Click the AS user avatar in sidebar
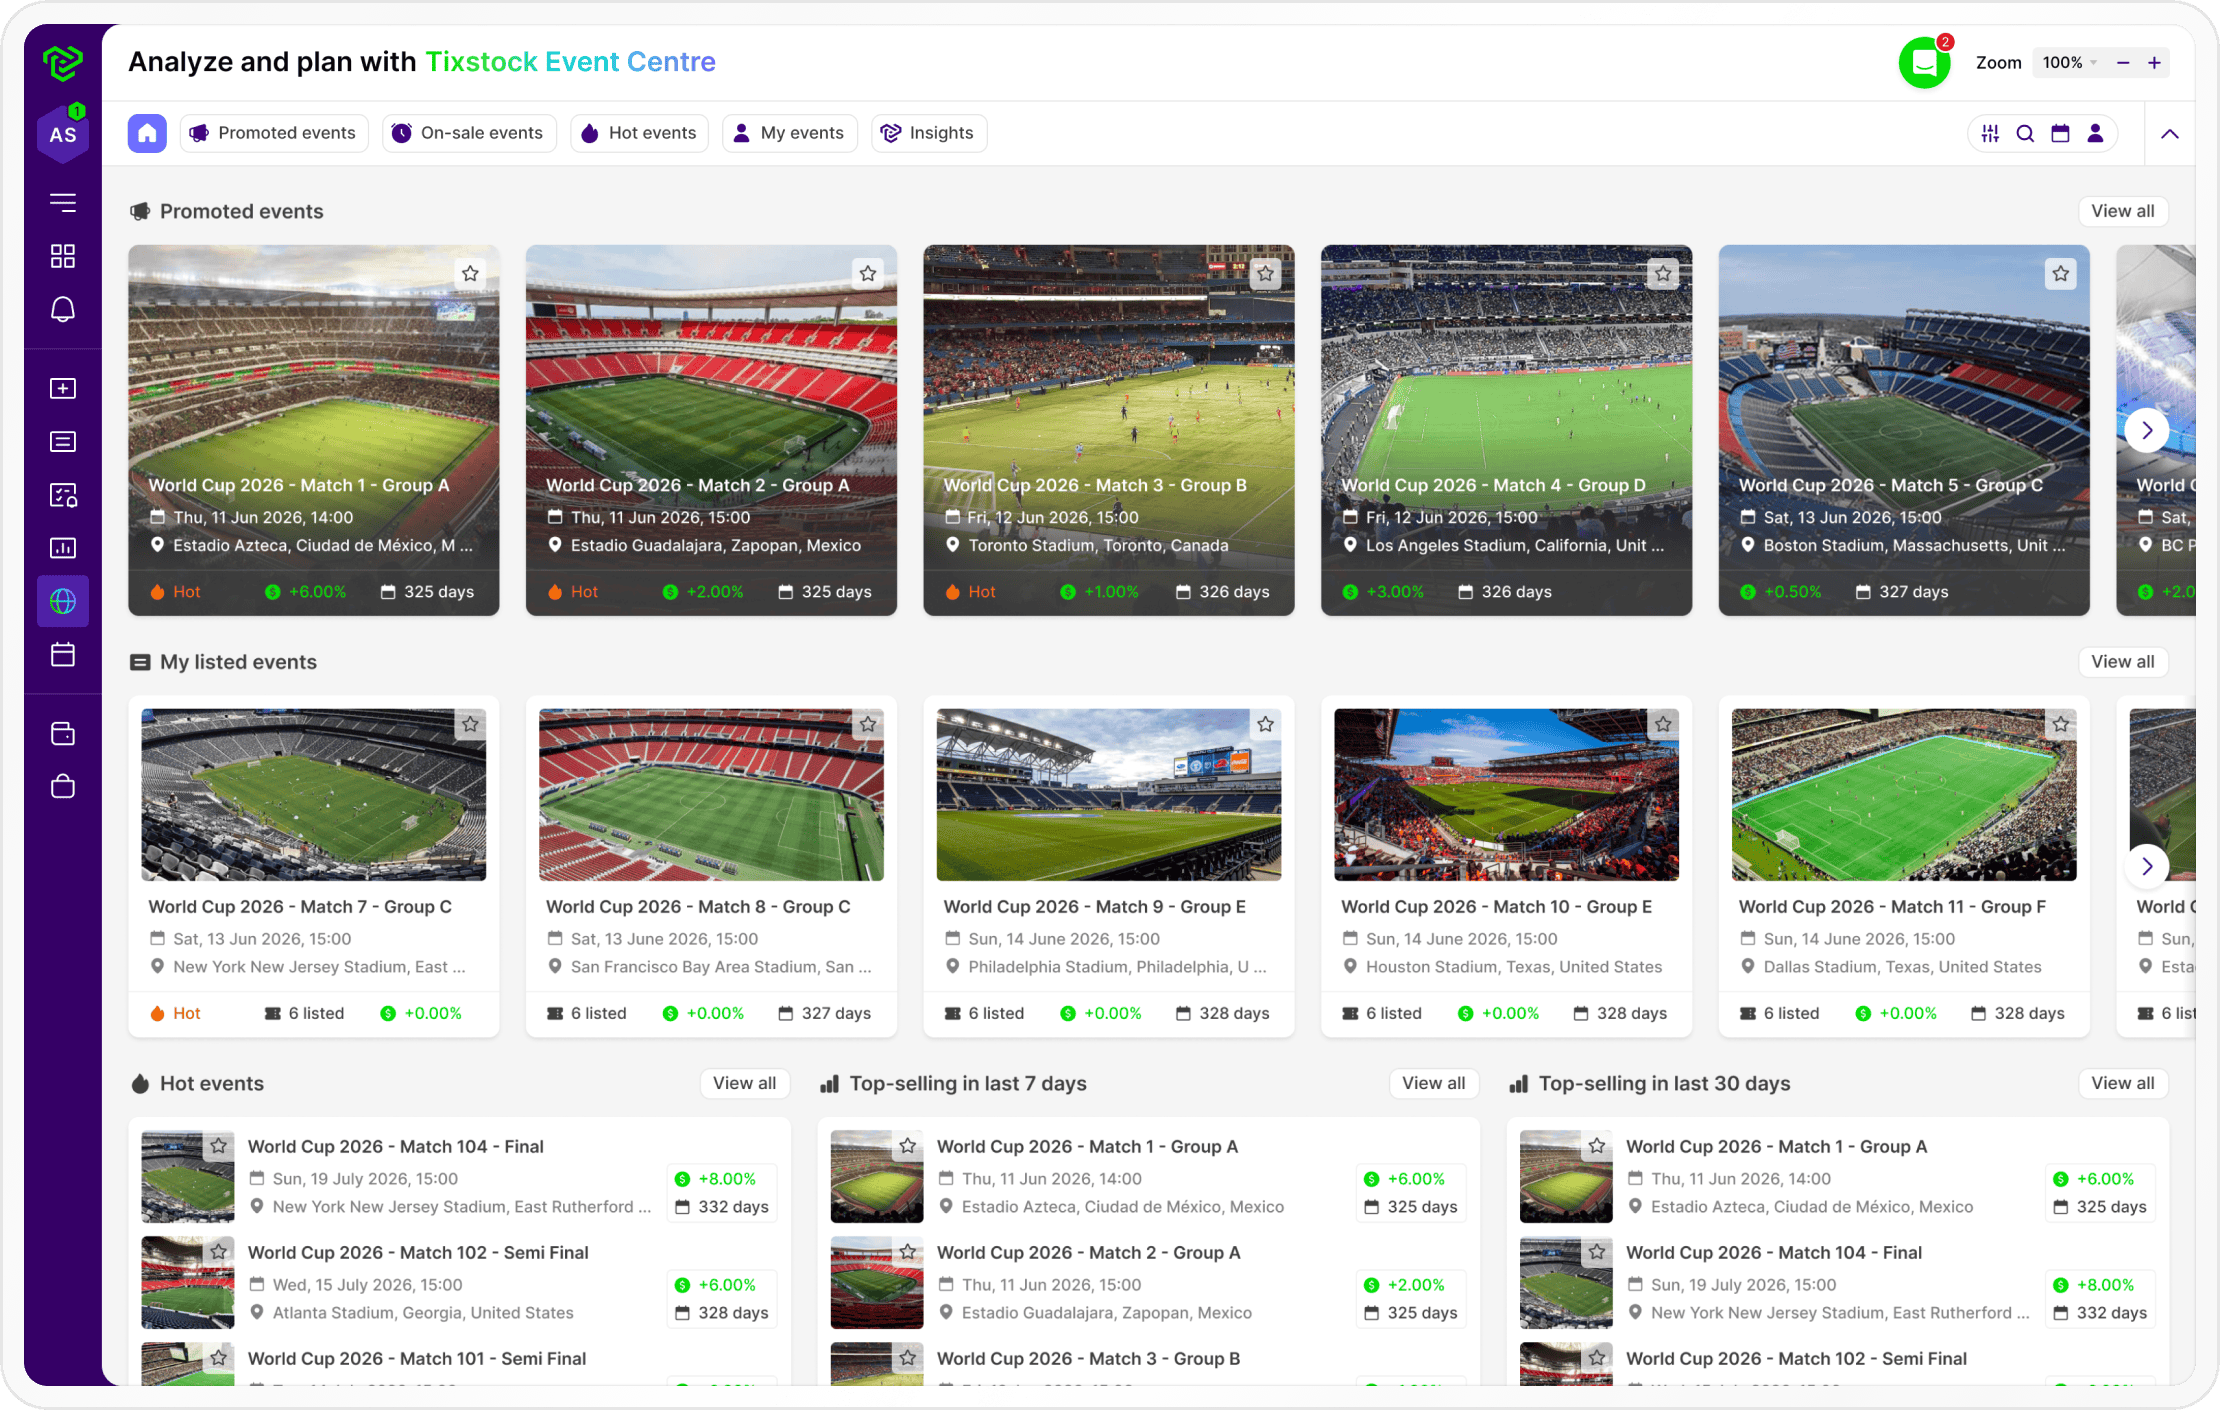This screenshot has width=2220, height=1410. (63, 134)
